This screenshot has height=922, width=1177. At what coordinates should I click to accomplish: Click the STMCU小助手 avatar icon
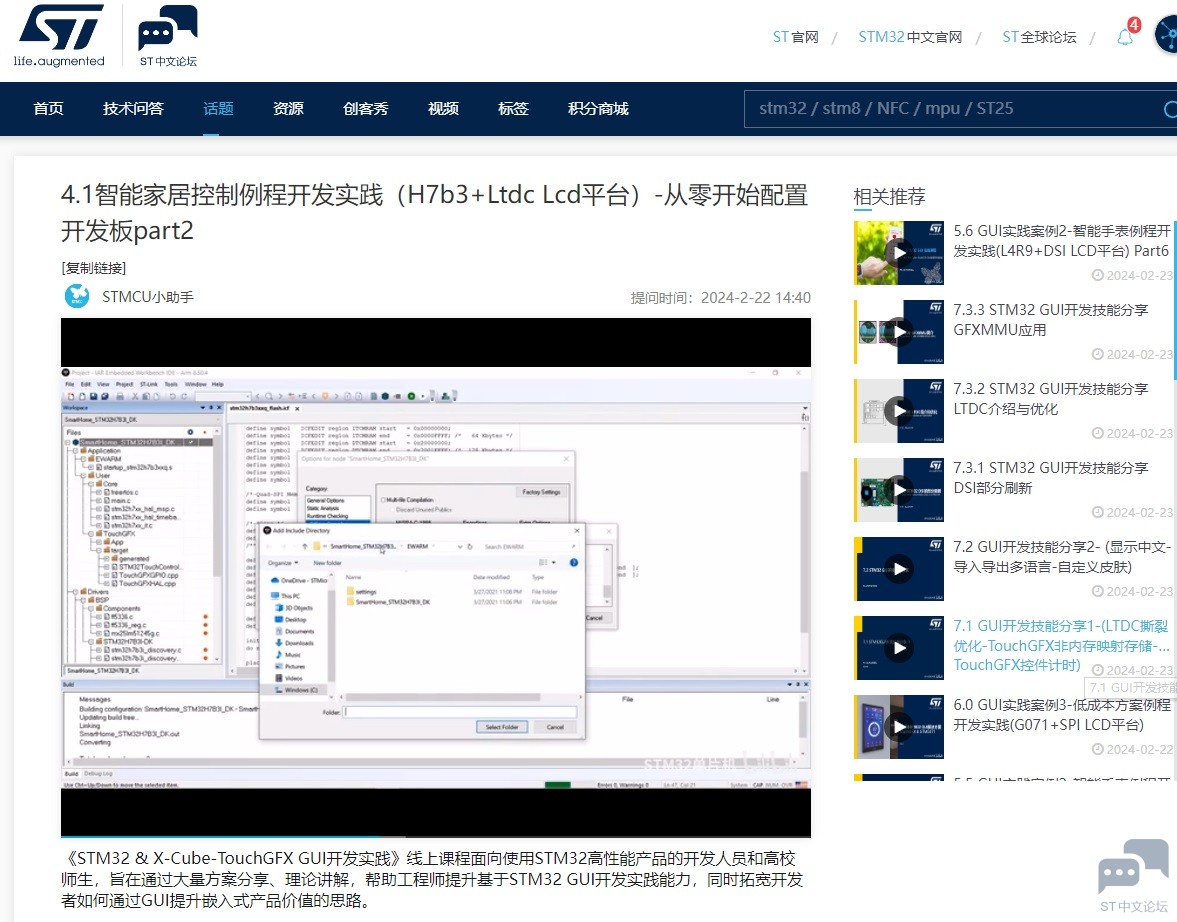point(77,297)
